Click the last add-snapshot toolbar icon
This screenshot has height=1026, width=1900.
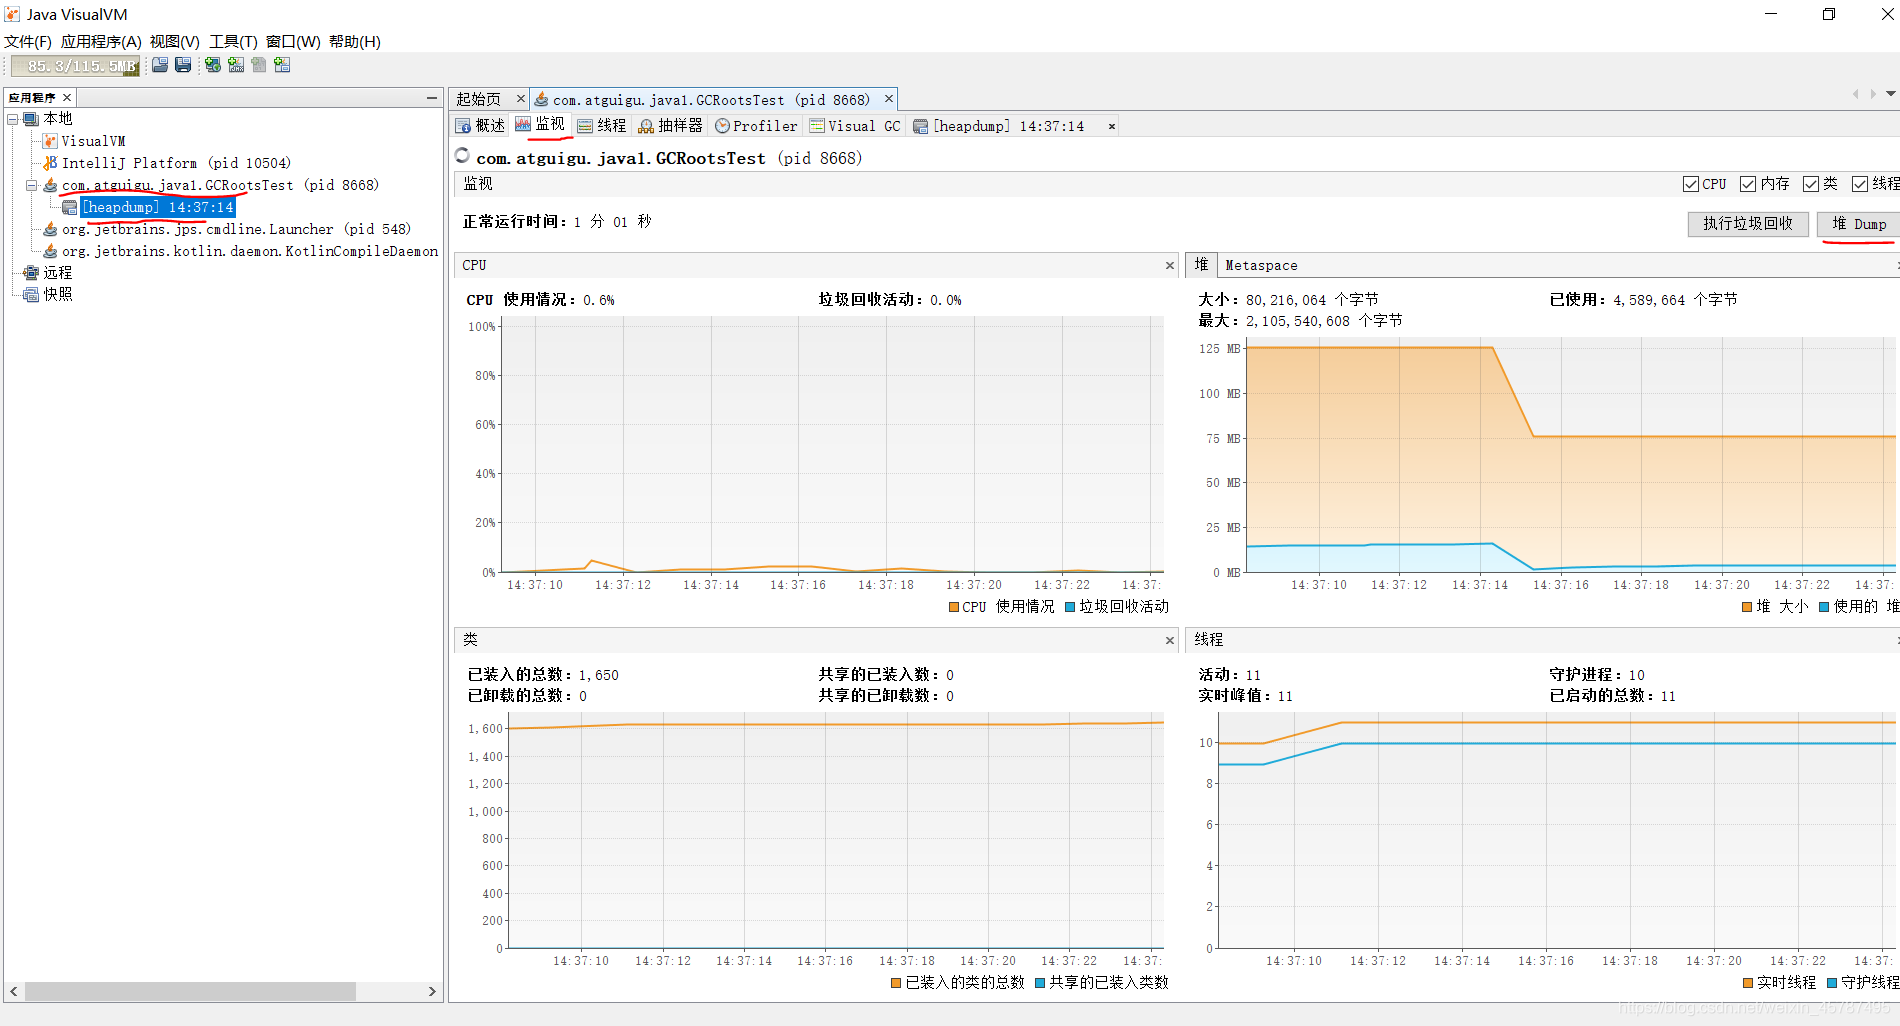[x=282, y=65]
